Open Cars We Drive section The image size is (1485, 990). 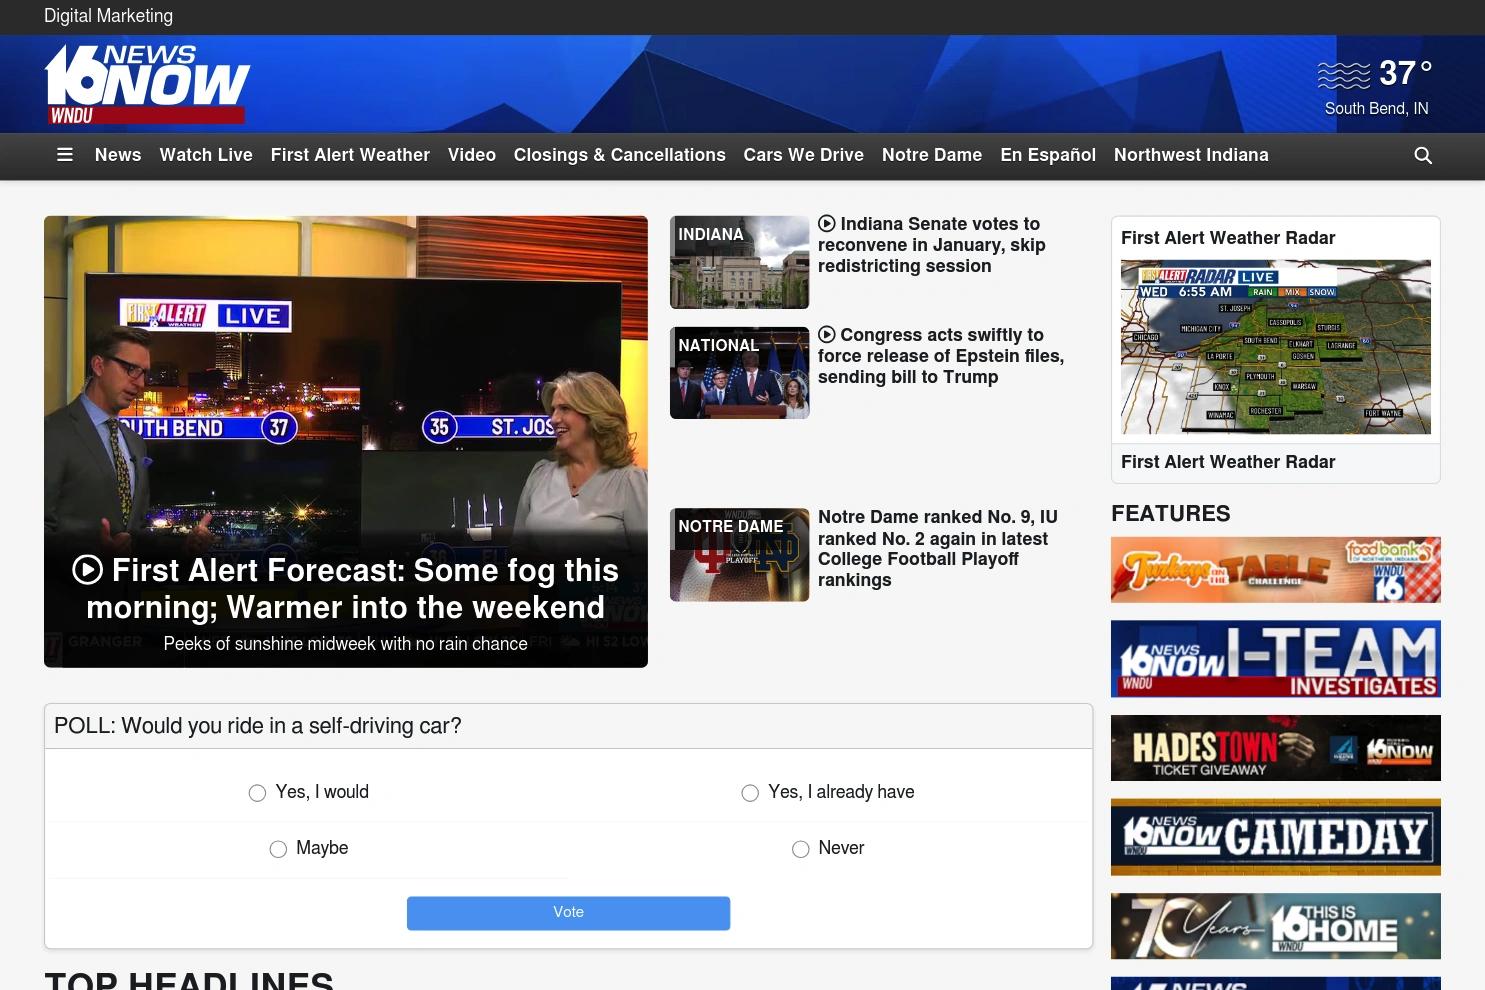[804, 155]
